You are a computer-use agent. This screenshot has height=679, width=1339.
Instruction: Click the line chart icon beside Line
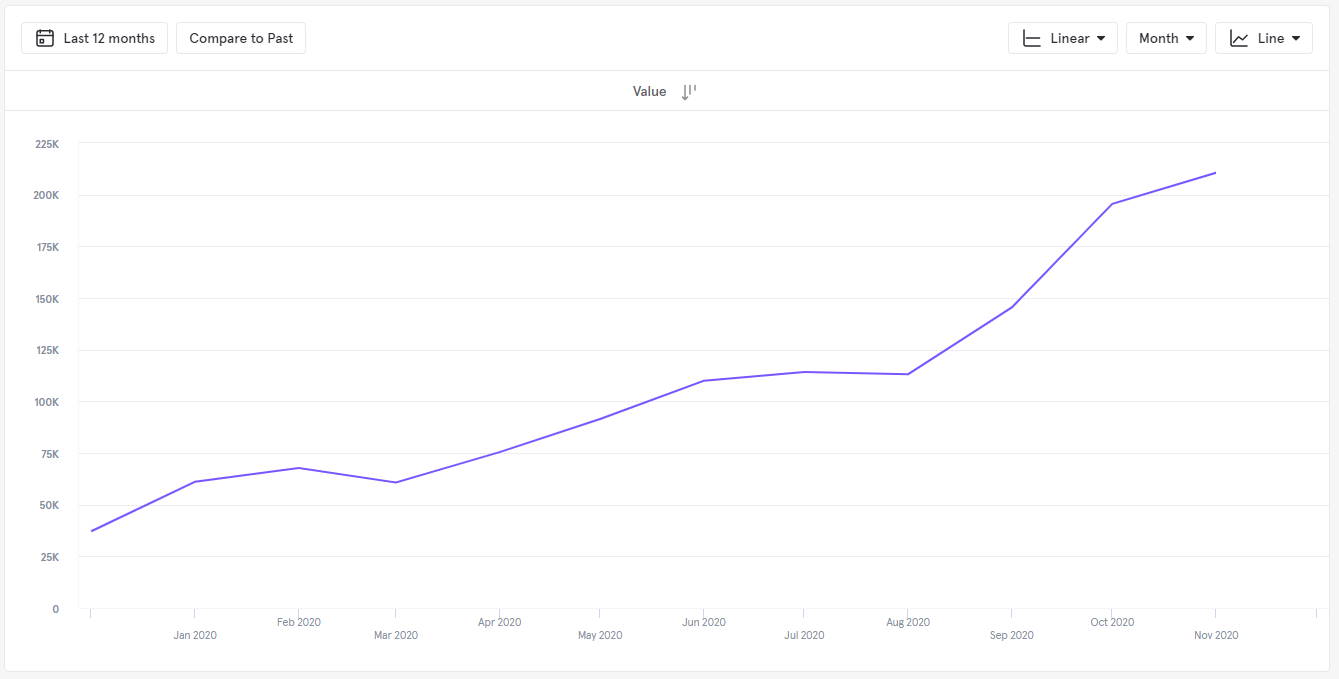[x=1239, y=38]
